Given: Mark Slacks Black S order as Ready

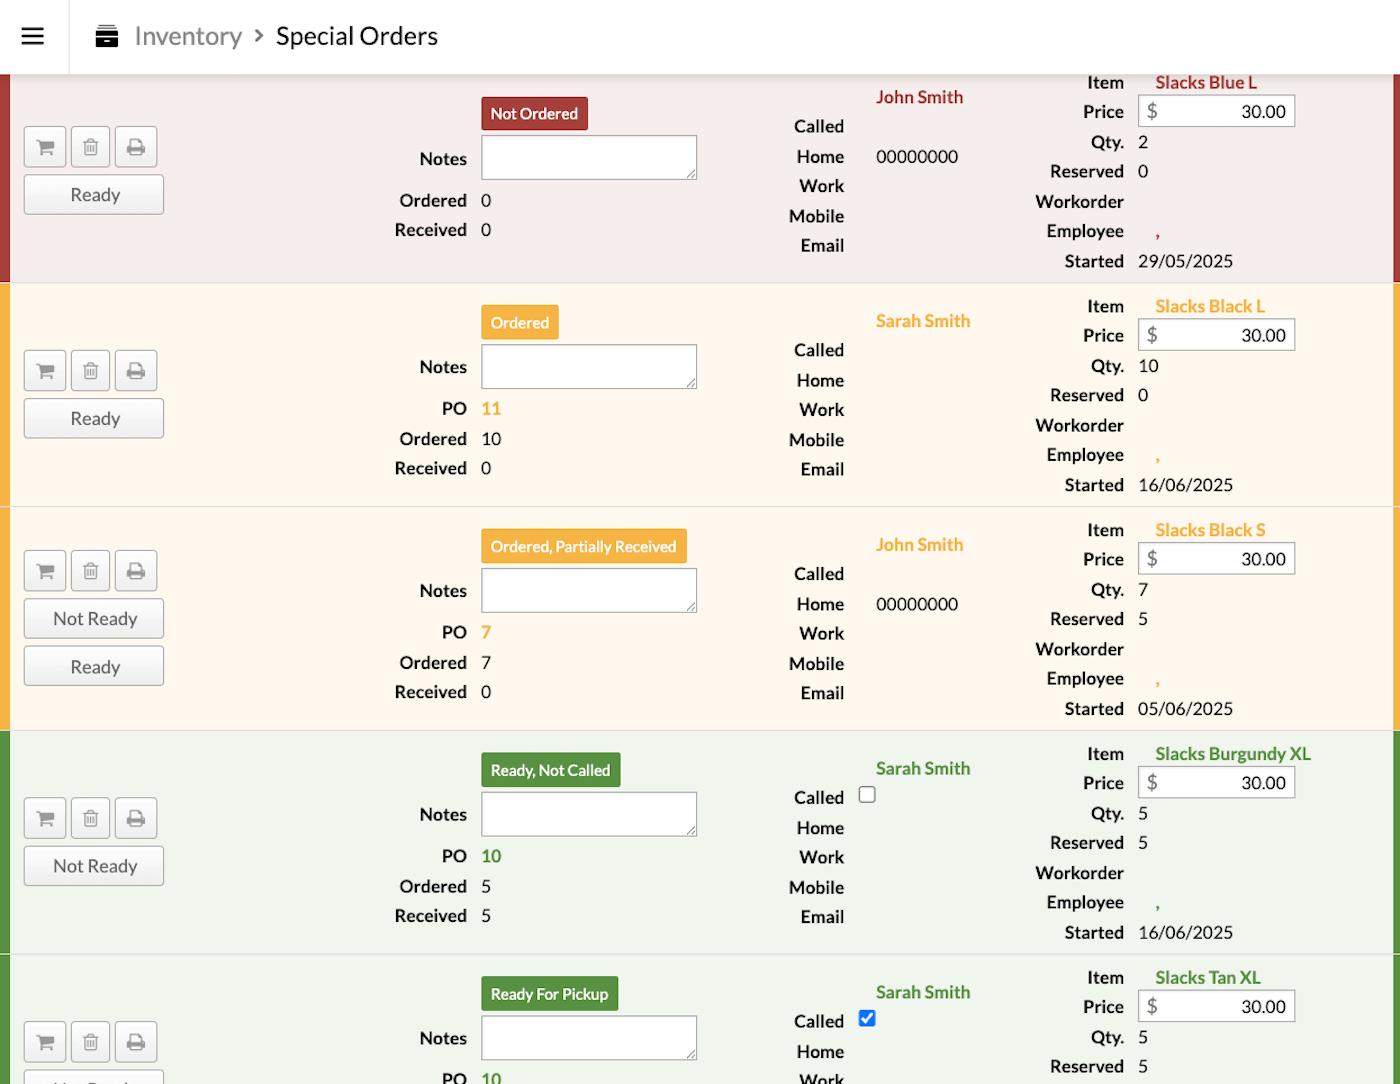Looking at the screenshot, I should [x=94, y=667].
